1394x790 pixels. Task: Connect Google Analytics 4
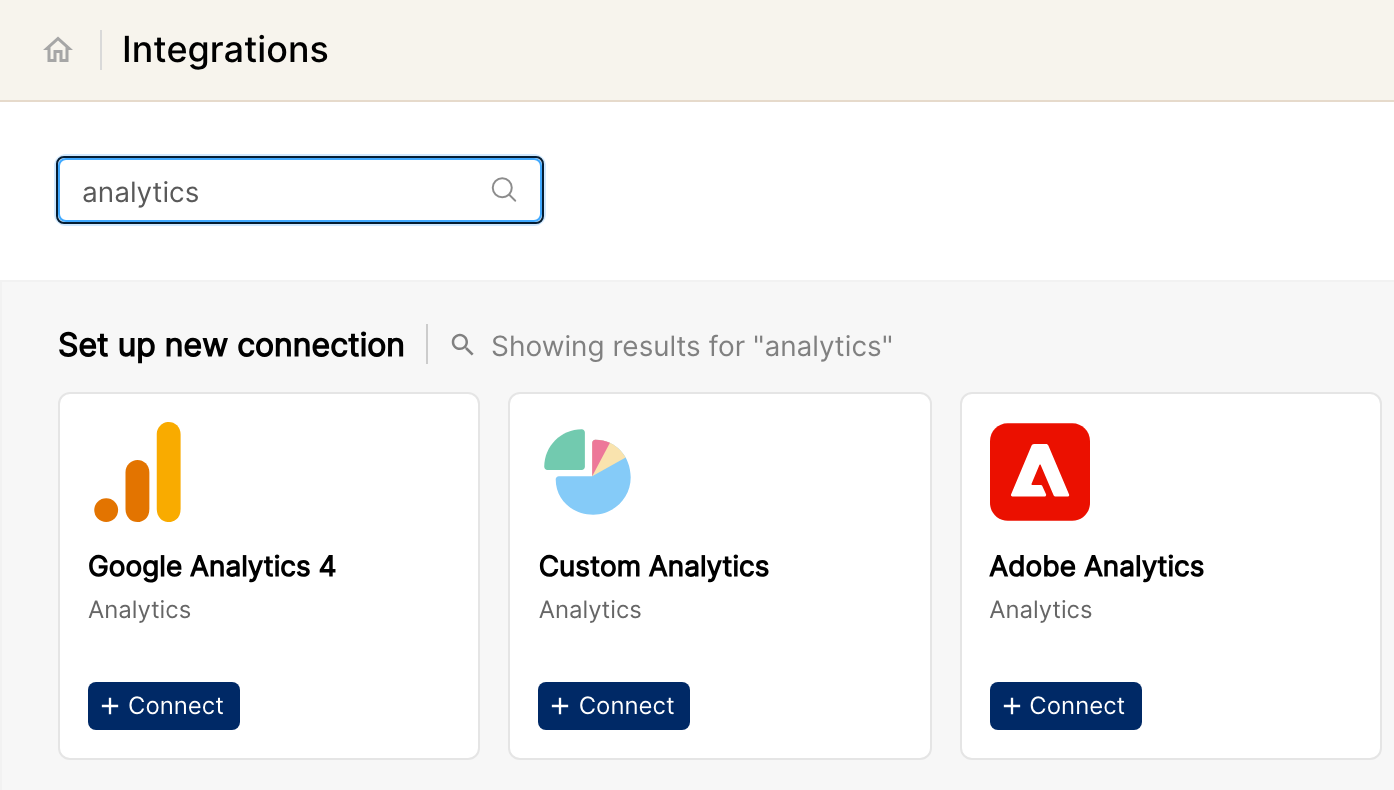pyautogui.click(x=164, y=706)
